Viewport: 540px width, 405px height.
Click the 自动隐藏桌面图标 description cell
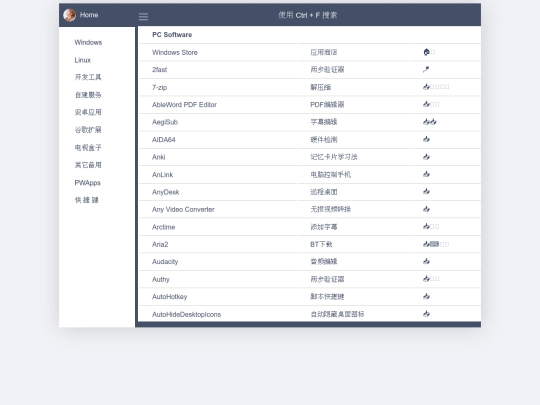[337, 314]
